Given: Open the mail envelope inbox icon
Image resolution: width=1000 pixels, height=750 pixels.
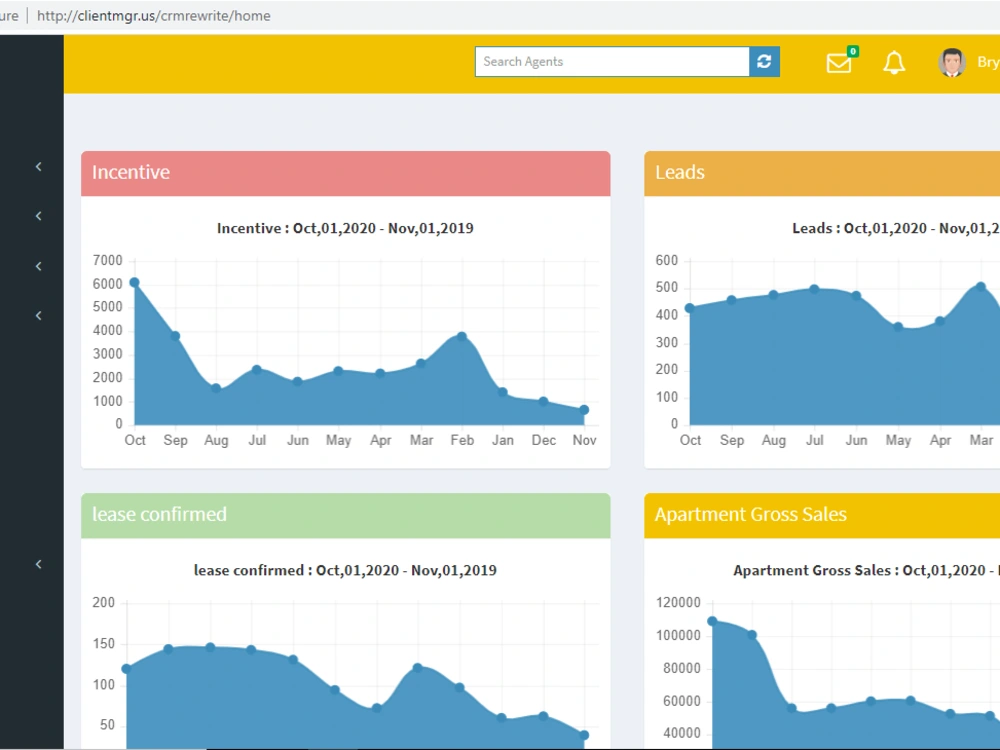Looking at the screenshot, I should (x=839, y=63).
